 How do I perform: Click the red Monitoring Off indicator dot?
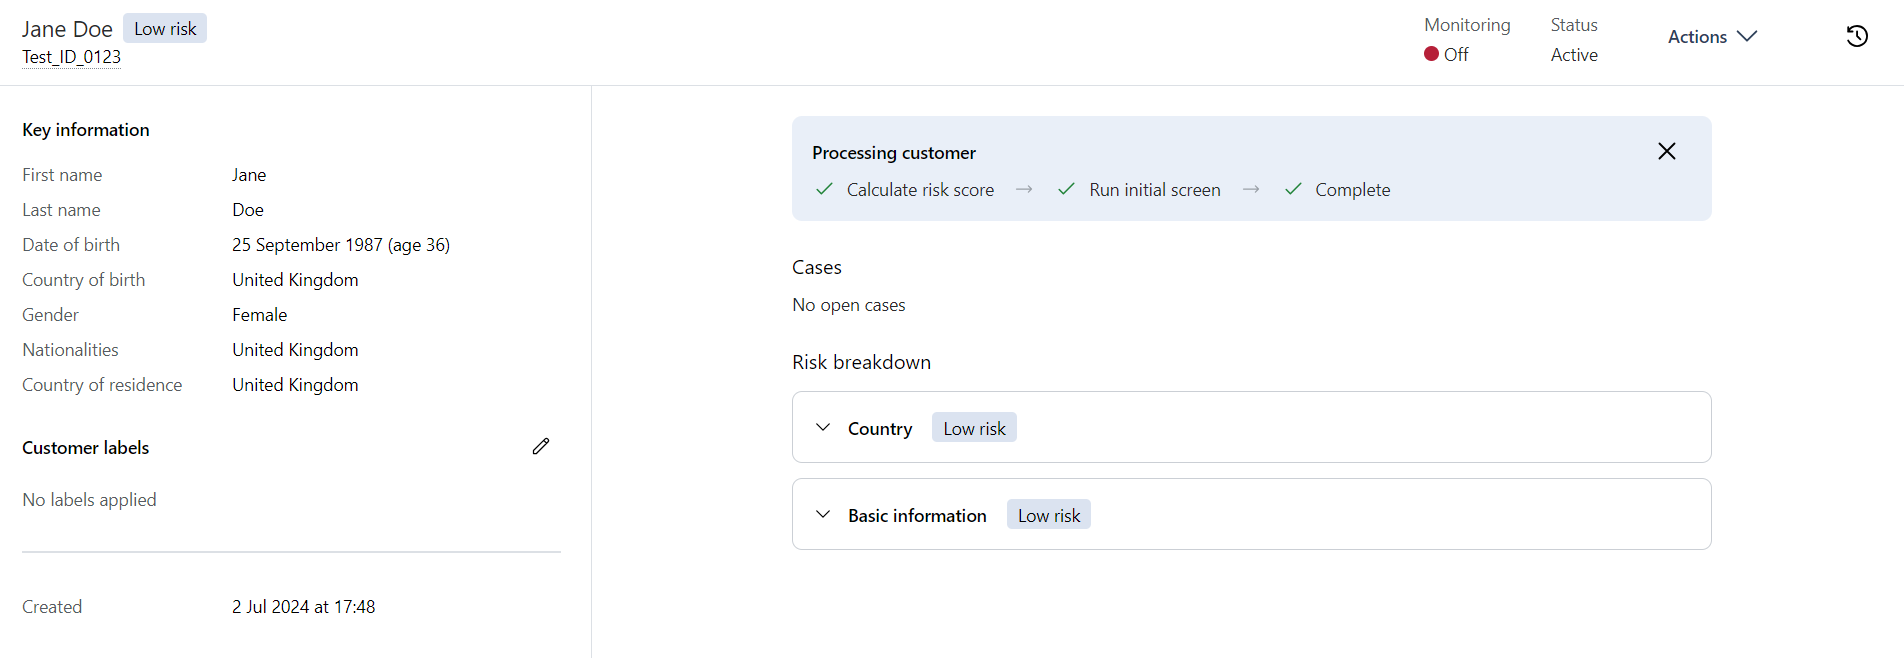click(x=1431, y=54)
